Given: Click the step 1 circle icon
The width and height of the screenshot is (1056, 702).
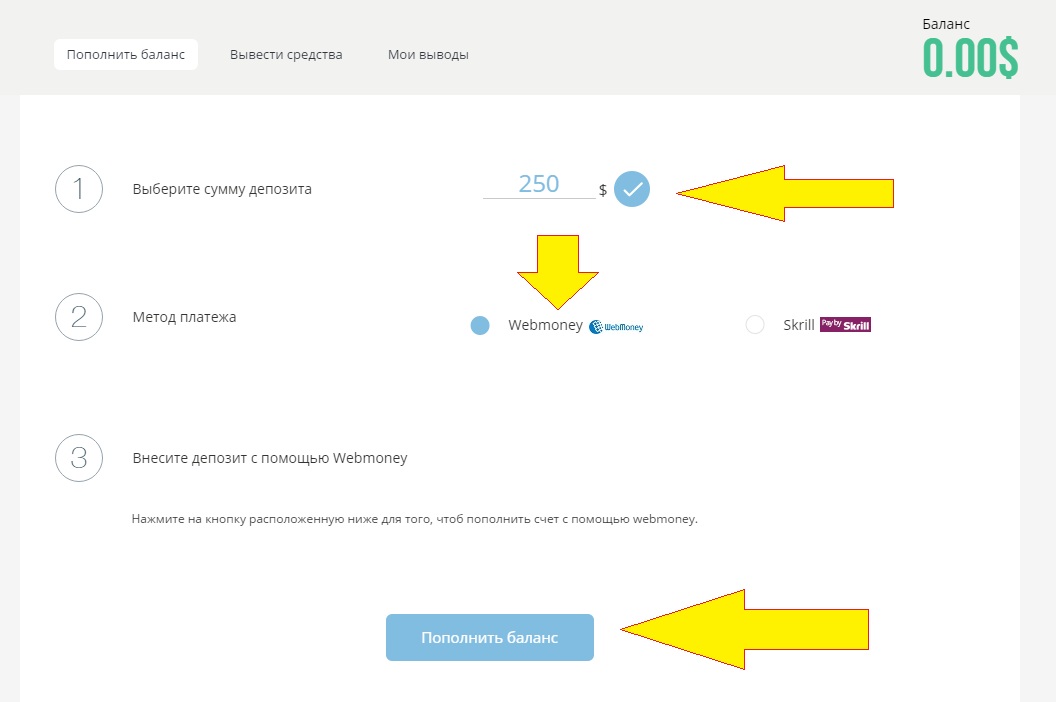Looking at the screenshot, I should tap(79, 189).
